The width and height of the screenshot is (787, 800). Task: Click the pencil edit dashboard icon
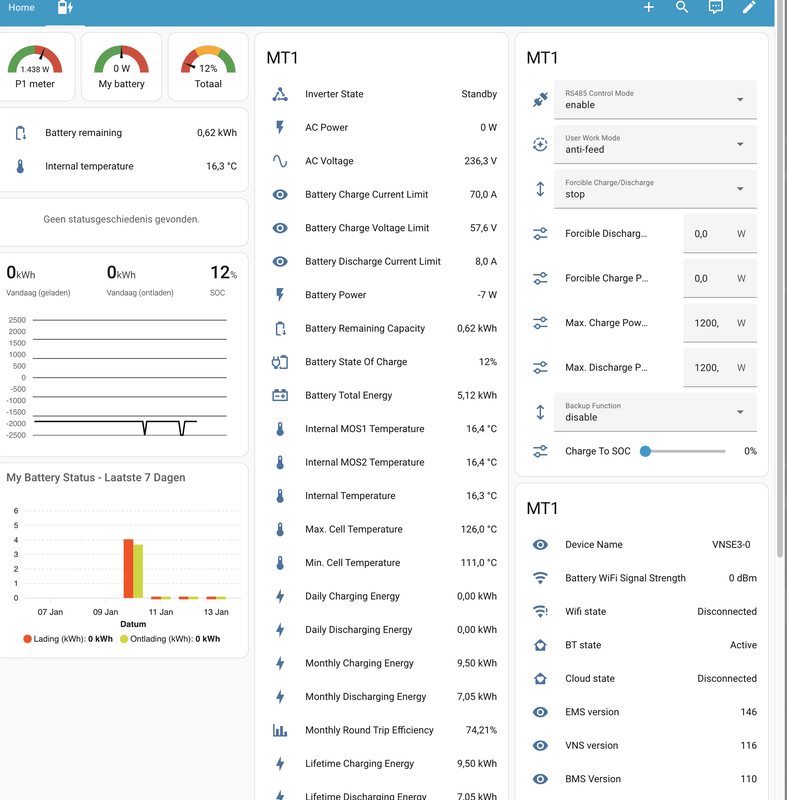pos(749,7)
